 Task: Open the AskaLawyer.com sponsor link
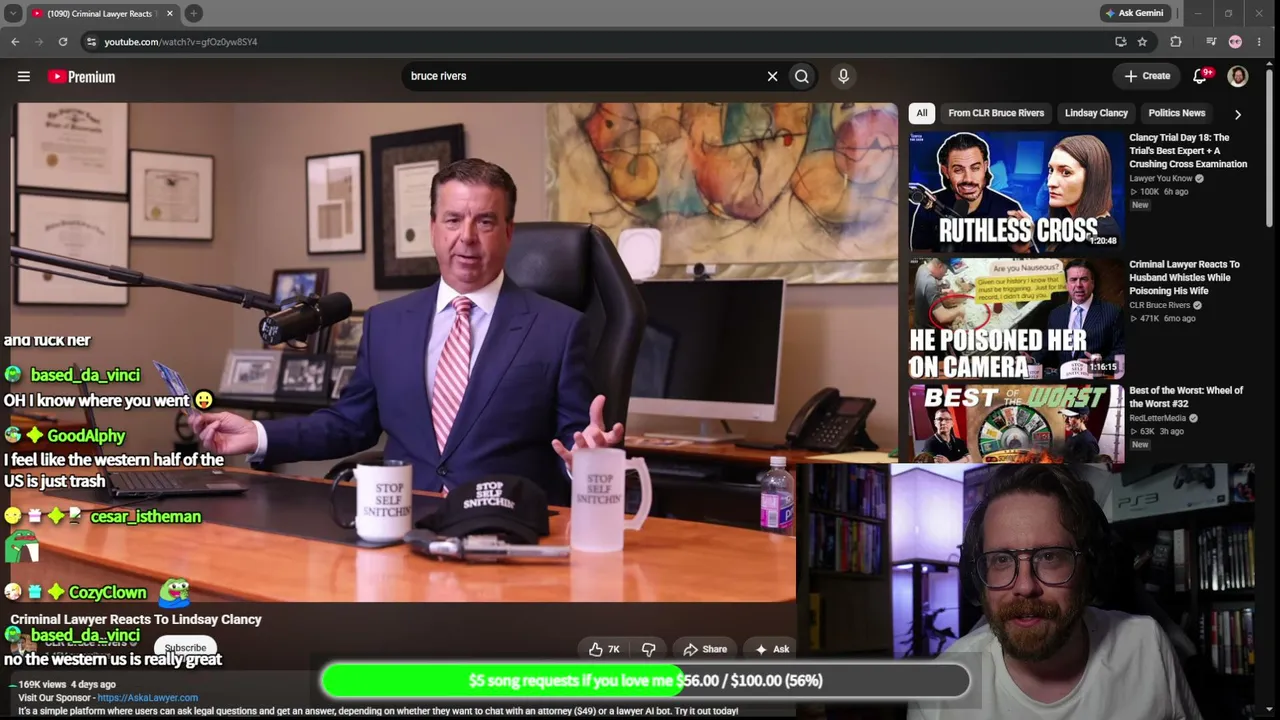click(147, 697)
